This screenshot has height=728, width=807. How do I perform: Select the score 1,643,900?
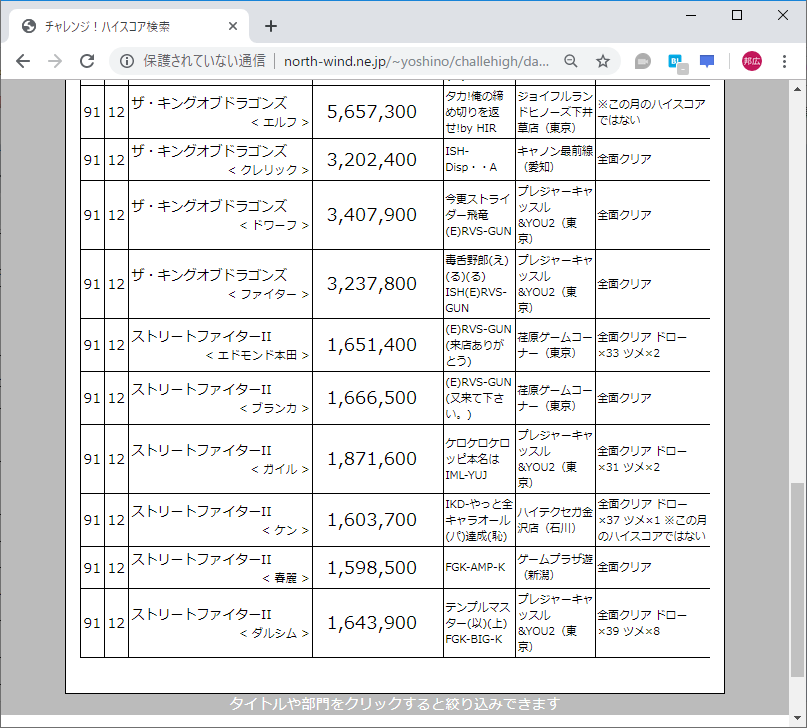(372, 623)
